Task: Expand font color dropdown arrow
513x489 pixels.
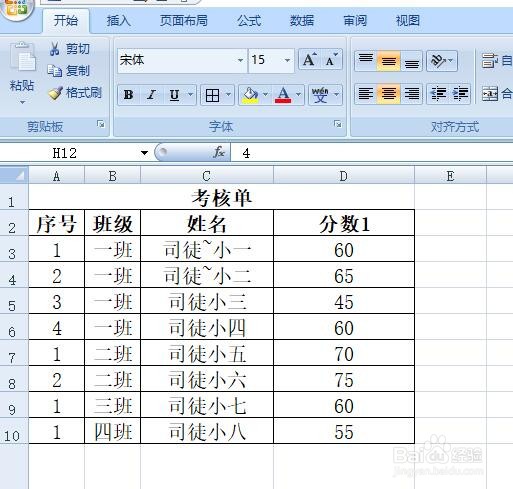Action: click(x=299, y=95)
